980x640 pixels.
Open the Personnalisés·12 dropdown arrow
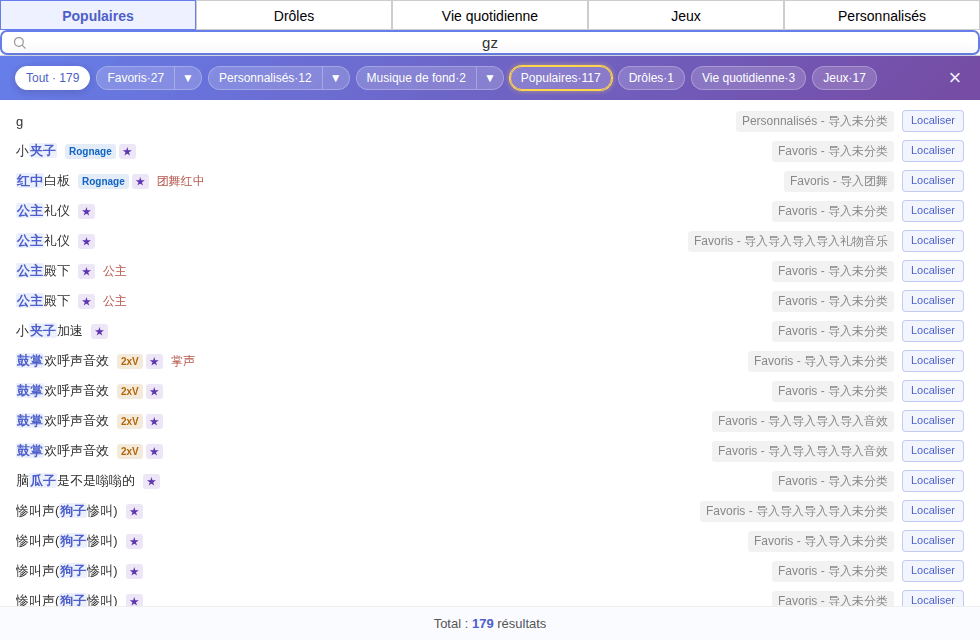point(336,78)
